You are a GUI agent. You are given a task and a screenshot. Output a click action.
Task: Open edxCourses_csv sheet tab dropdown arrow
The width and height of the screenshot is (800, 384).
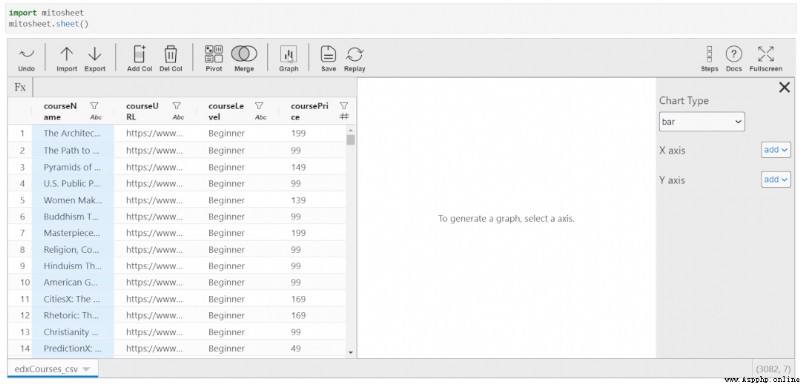point(86,369)
